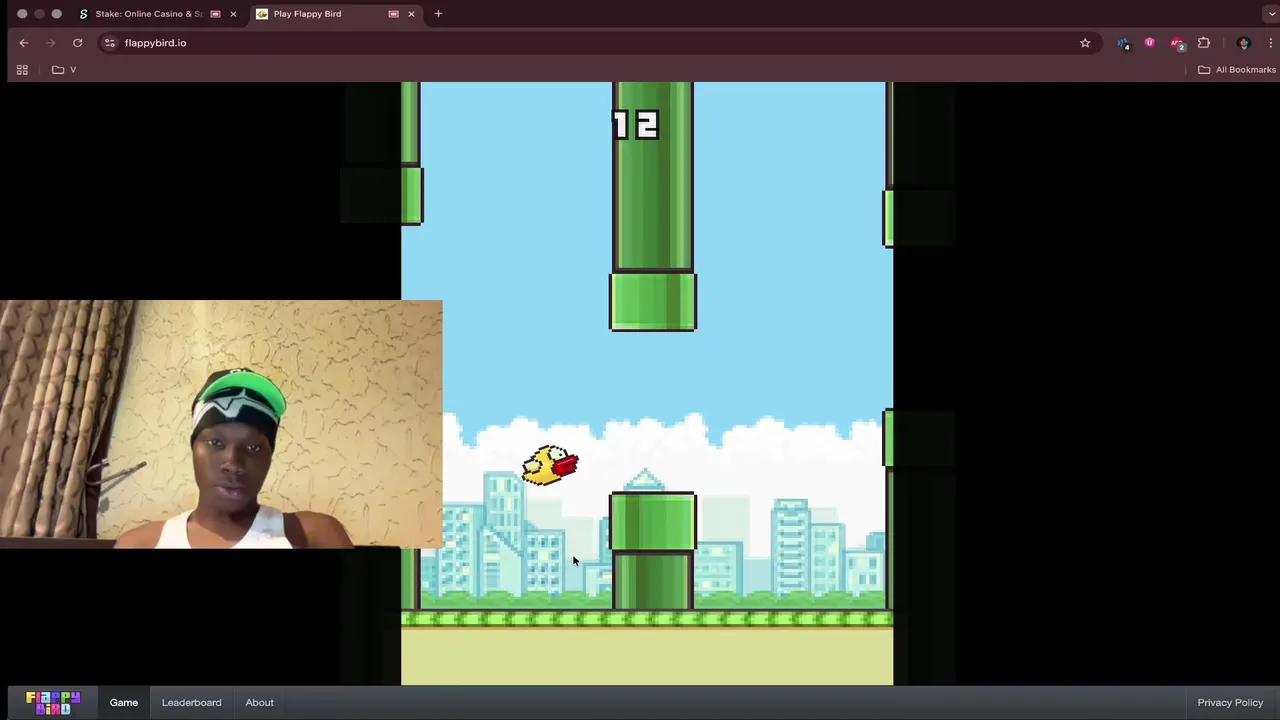Open the Privacy Policy link
Viewport: 1280px width, 720px height.
(x=1230, y=702)
